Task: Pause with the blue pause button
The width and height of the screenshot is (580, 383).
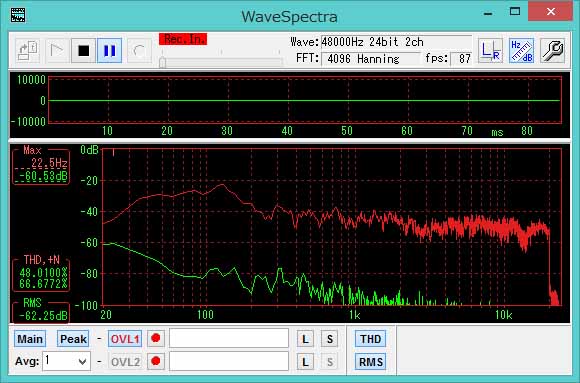Action: 109,50
